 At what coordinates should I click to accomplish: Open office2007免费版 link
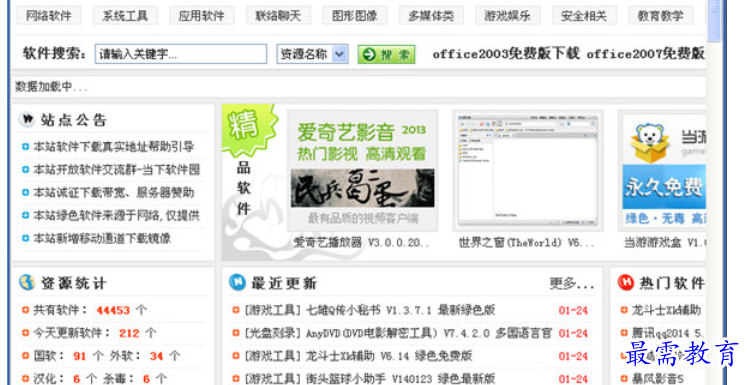[x=646, y=54]
